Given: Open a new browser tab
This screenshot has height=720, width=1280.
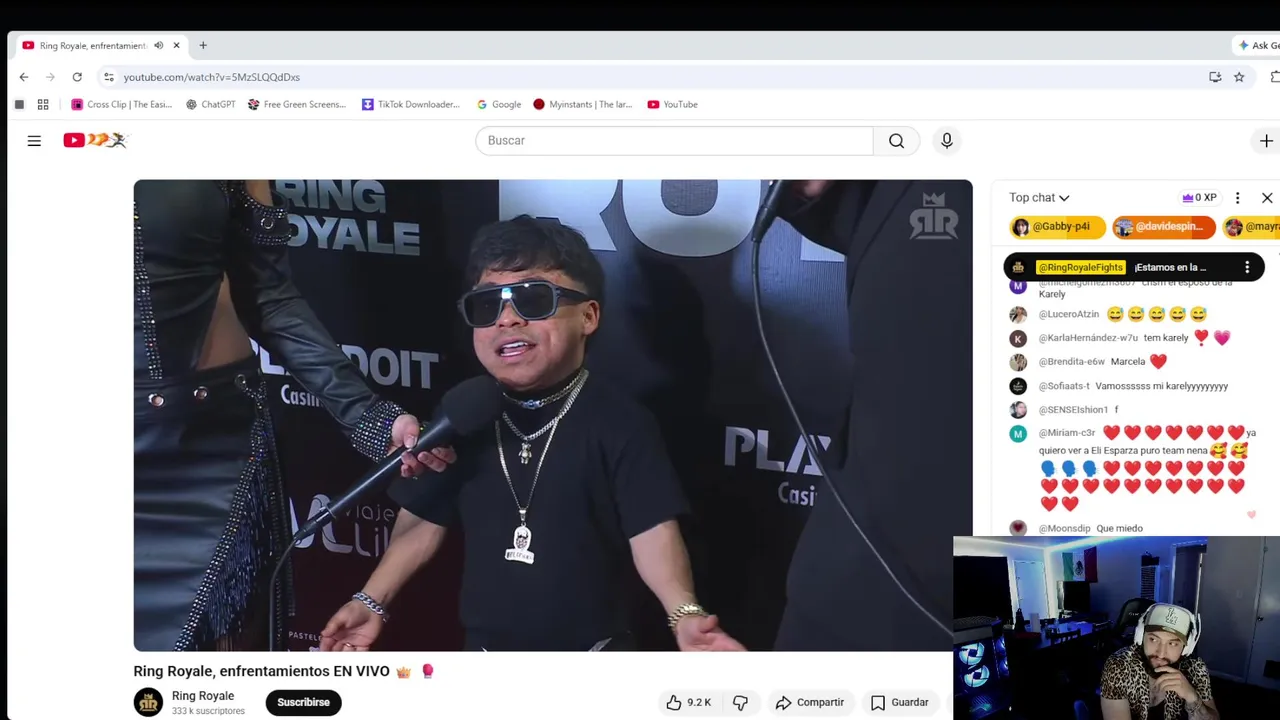Looking at the screenshot, I should 203,45.
